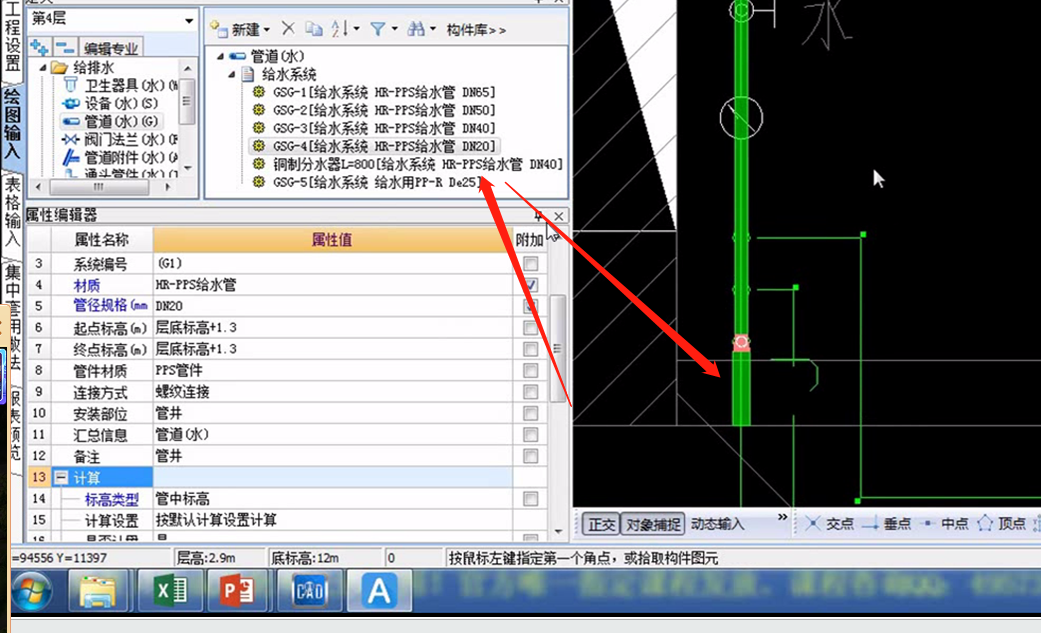The height and width of the screenshot is (633, 1041).
Task: Toggle the 正交 ortho mode button
Action: (601, 524)
